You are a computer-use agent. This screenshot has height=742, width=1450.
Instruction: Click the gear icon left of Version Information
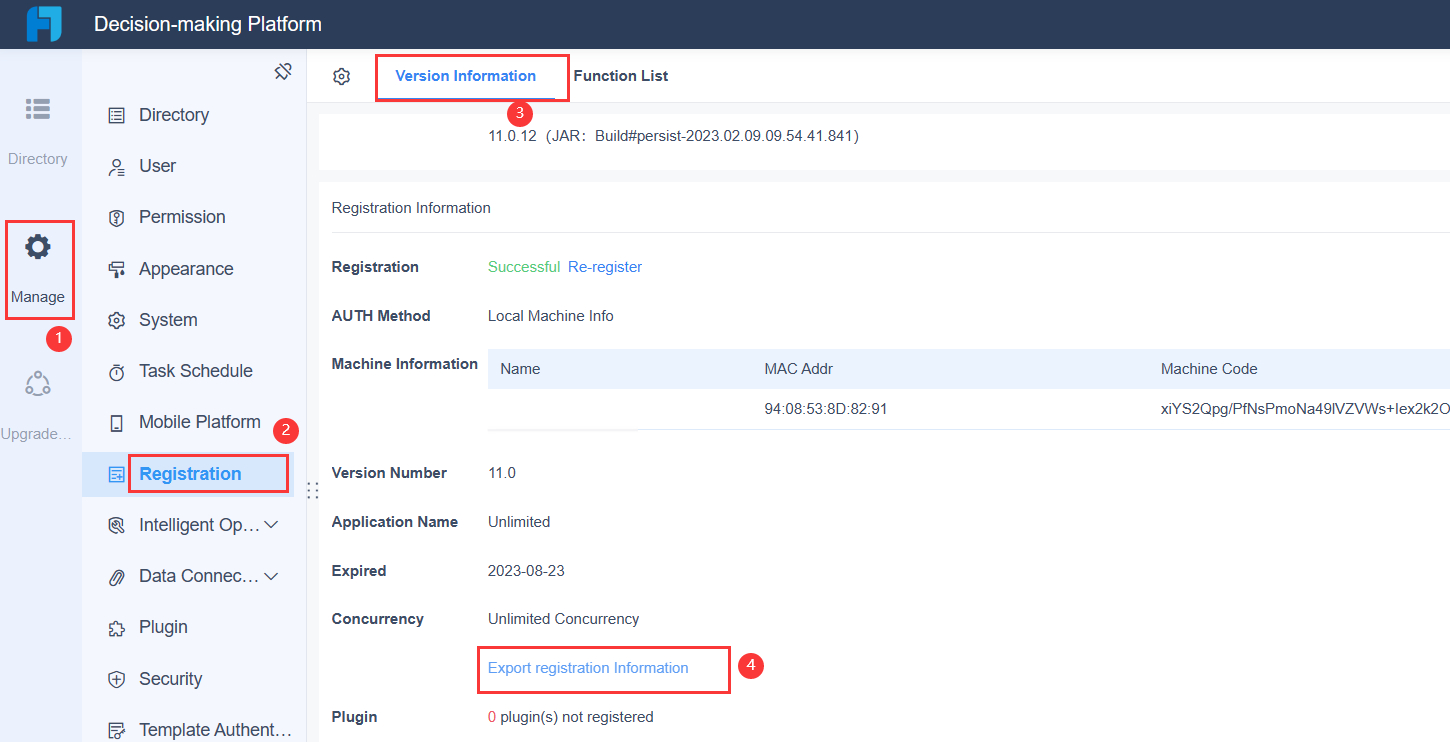tap(341, 76)
